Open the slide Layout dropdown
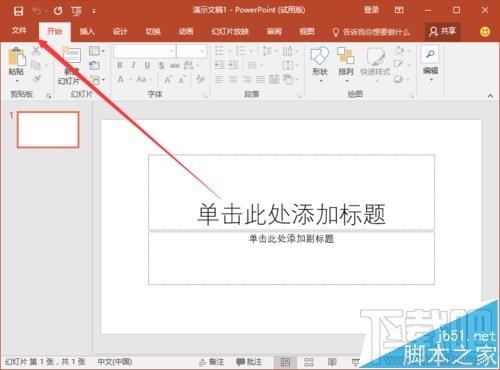 [97, 51]
